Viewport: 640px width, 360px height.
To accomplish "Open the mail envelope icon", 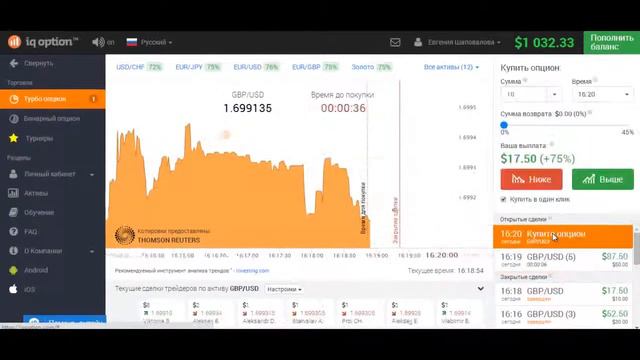I will [395, 42].
